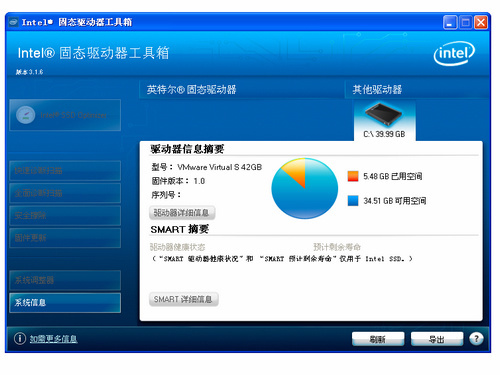Image resolution: width=500 pixels, height=375 pixels.
Task: Click the 驱动器信息摘要 heading
Action: pyautogui.click(x=187, y=149)
